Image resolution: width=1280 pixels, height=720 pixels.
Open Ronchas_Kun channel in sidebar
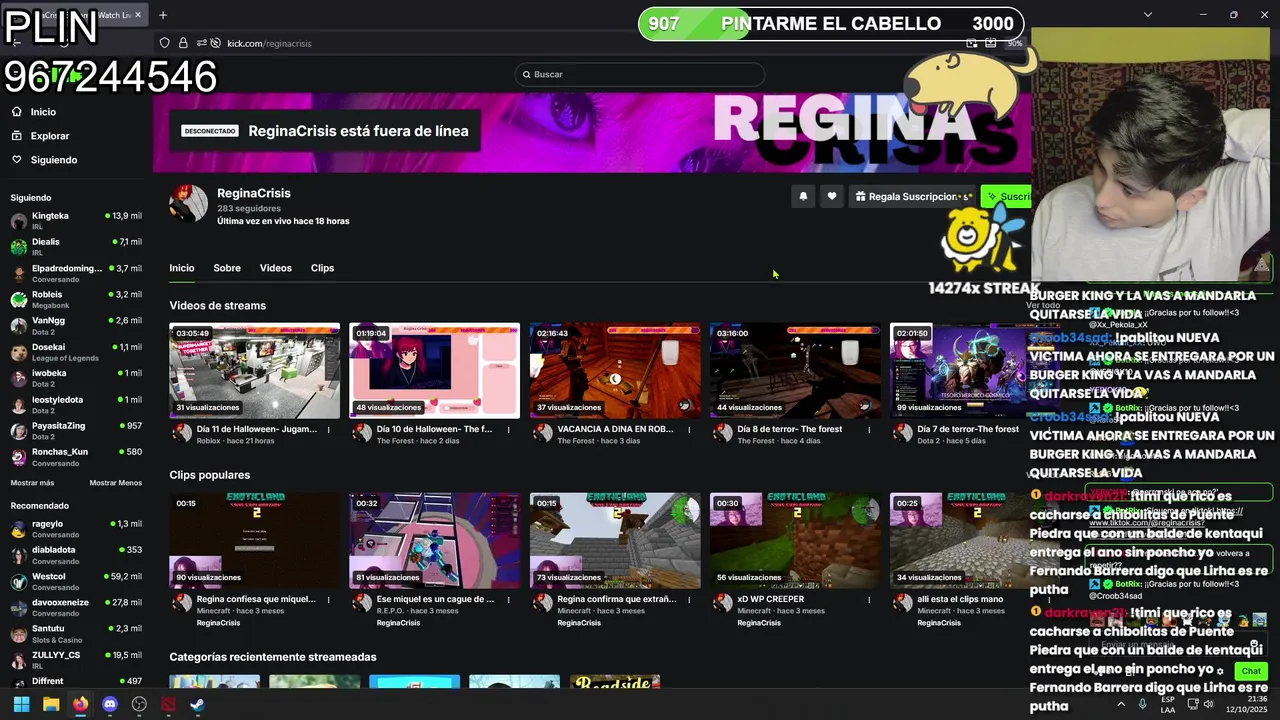click(76, 457)
